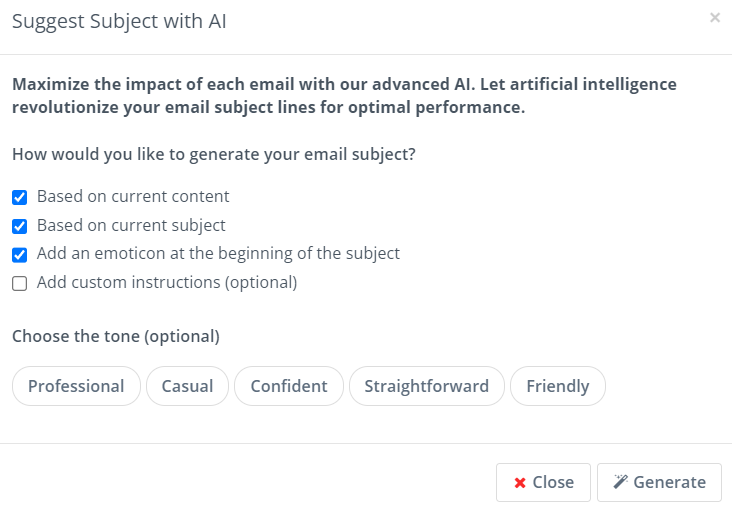Screen dimensions: 732x505
Task: Select the Straightforward tone
Action: pyautogui.click(x=427, y=386)
